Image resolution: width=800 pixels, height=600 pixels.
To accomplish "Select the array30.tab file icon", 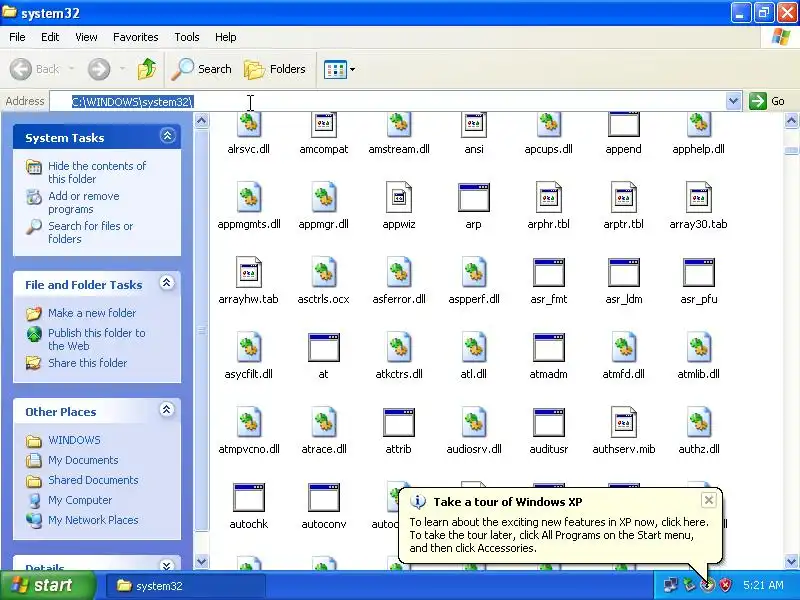I will coord(699,198).
